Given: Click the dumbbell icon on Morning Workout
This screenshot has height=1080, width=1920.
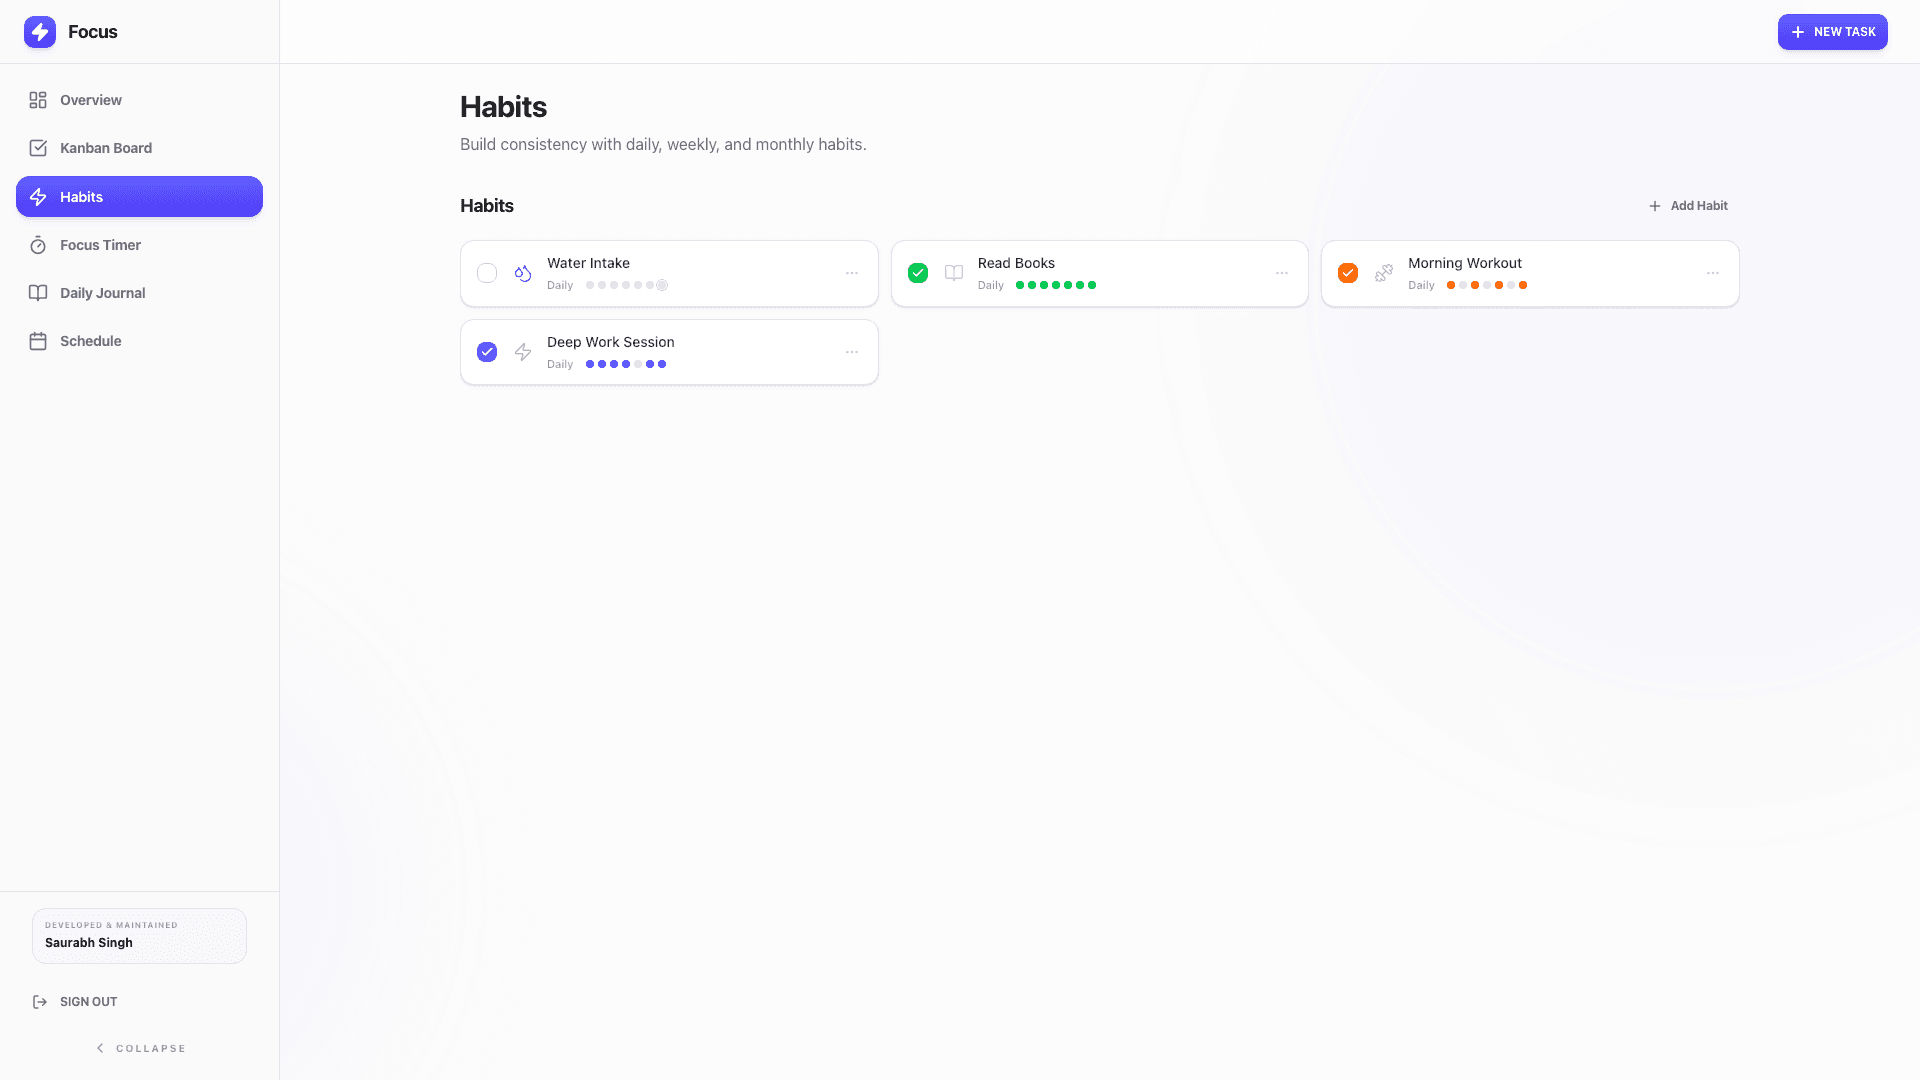Looking at the screenshot, I should point(1384,273).
